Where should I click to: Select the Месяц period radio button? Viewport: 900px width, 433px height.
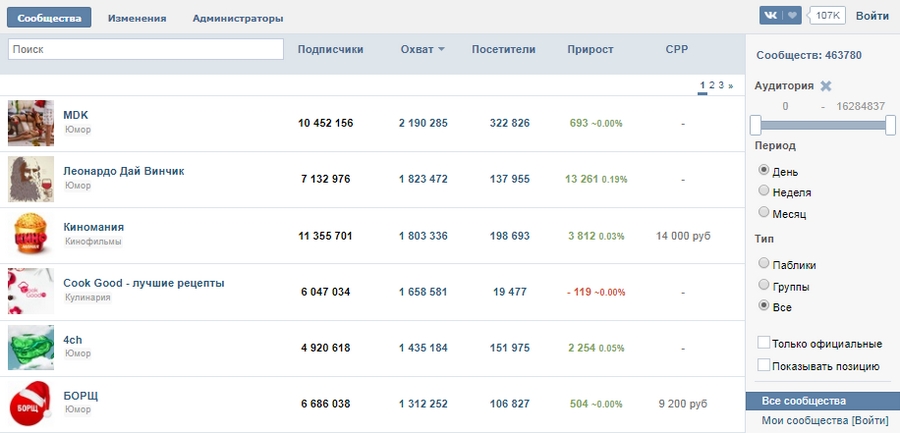tap(763, 212)
